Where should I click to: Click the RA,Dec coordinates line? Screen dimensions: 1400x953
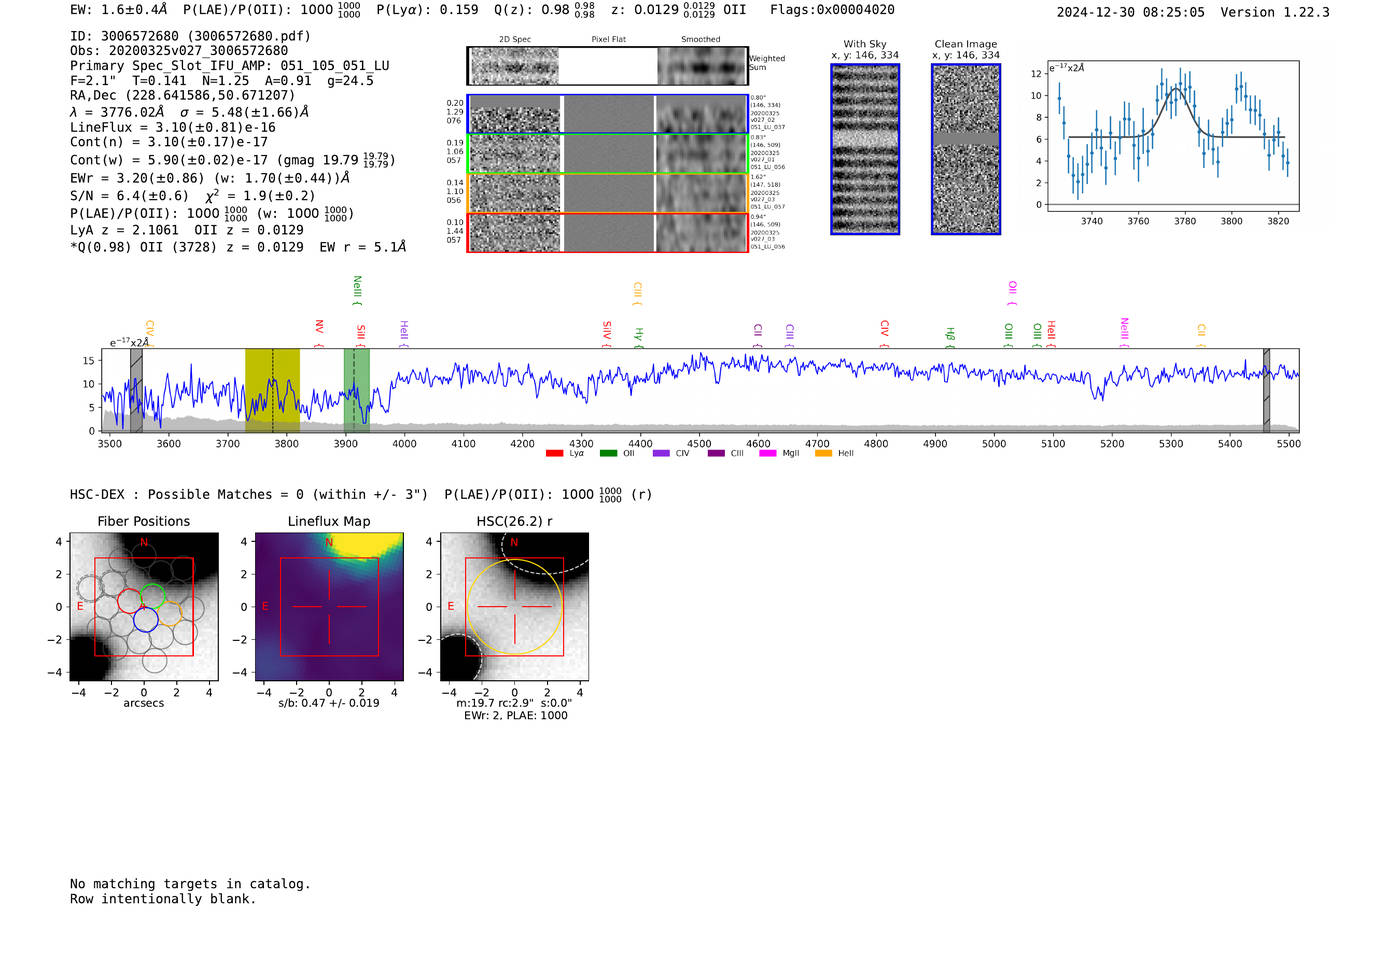pos(182,95)
